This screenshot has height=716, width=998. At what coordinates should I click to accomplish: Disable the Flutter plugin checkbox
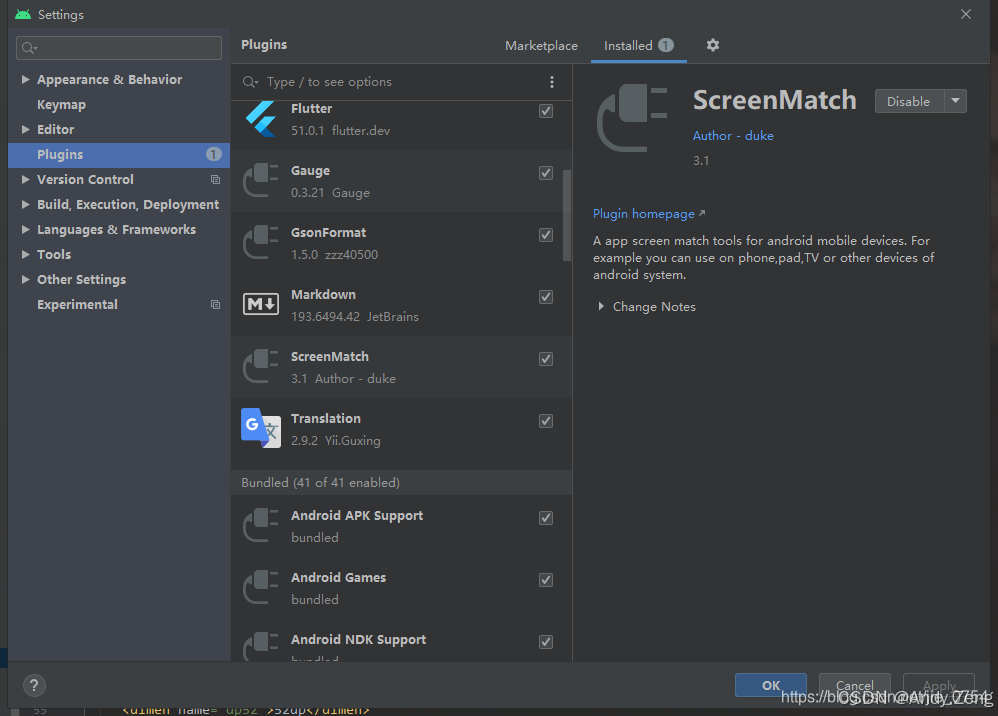(x=546, y=110)
